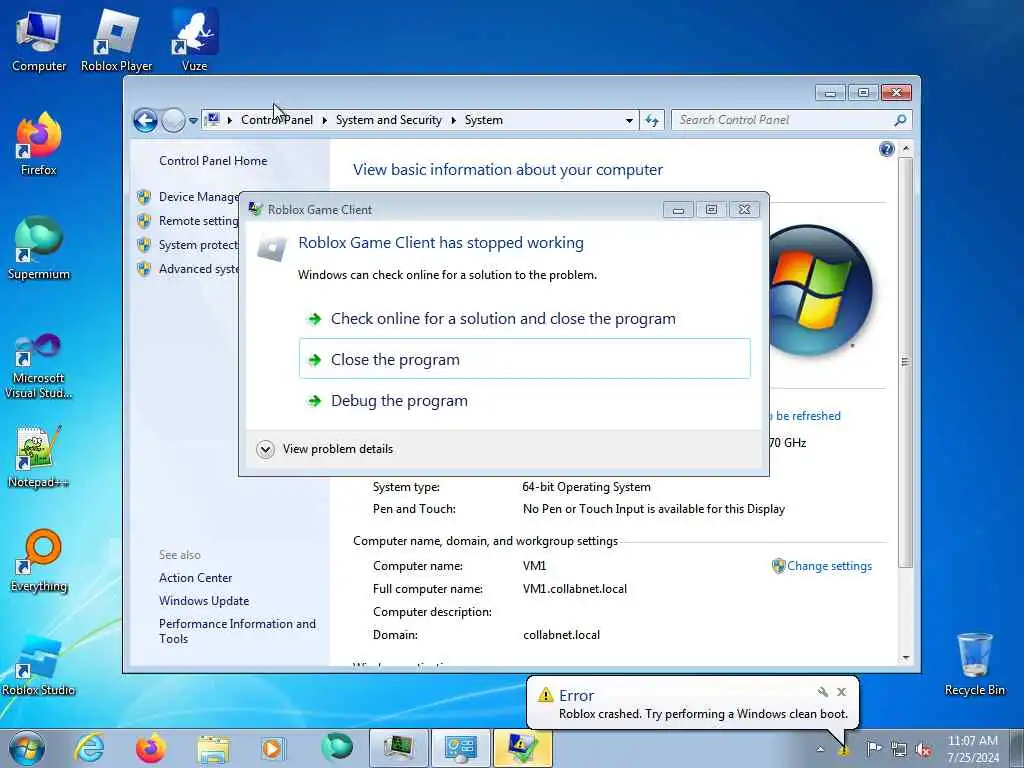Open System protection link

(199, 245)
